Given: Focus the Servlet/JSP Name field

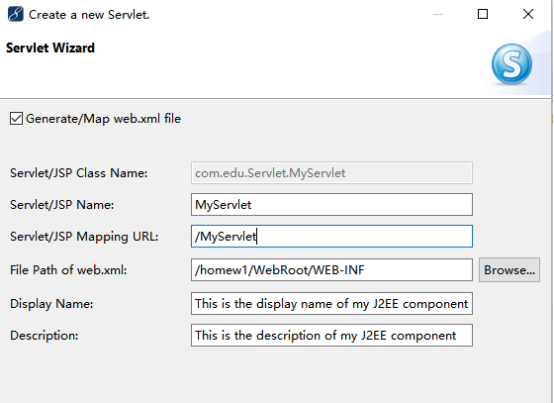Looking at the screenshot, I should click(332, 205).
